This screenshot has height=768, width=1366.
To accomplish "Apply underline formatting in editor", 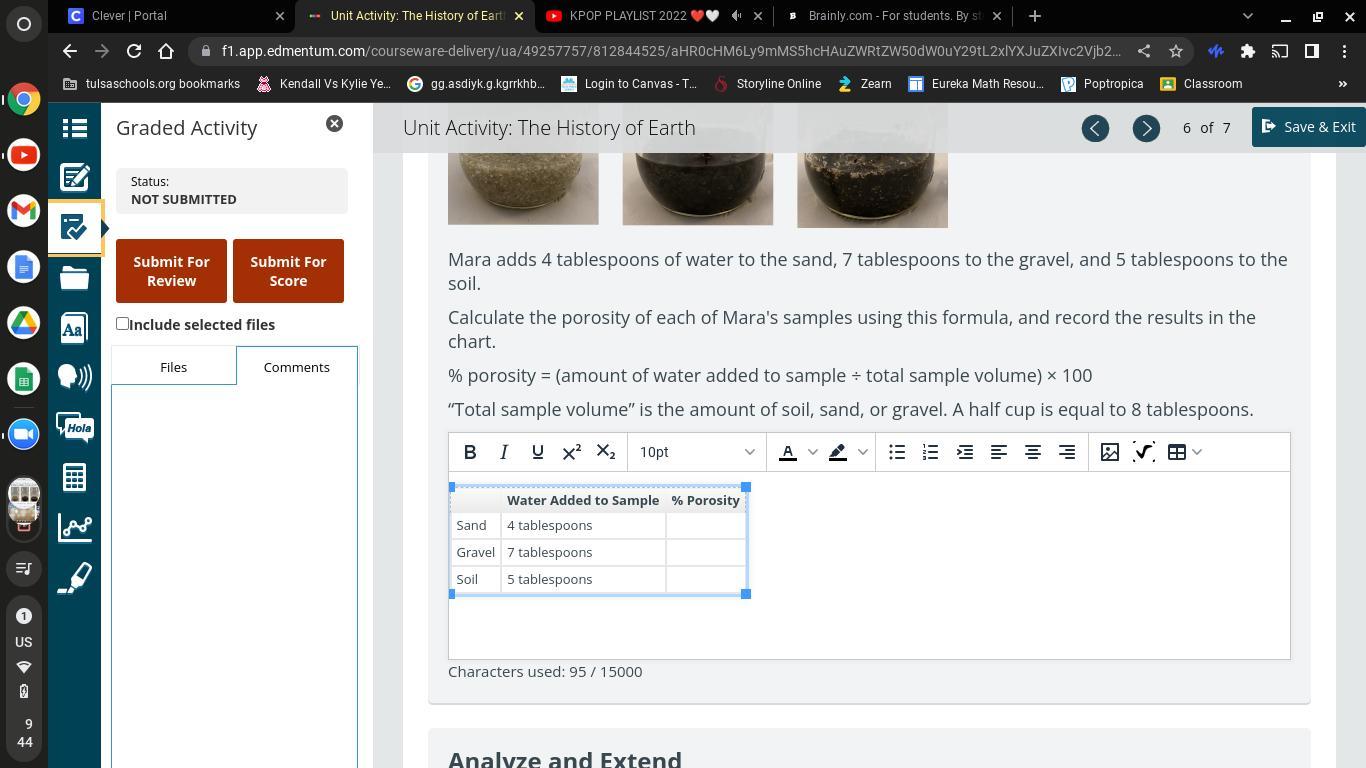I will coord(538,452).
